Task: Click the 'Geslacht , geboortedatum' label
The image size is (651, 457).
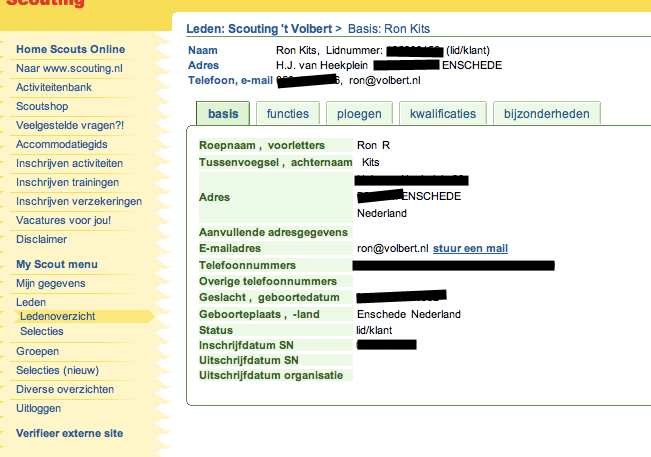Action: [x=269, y=298]
